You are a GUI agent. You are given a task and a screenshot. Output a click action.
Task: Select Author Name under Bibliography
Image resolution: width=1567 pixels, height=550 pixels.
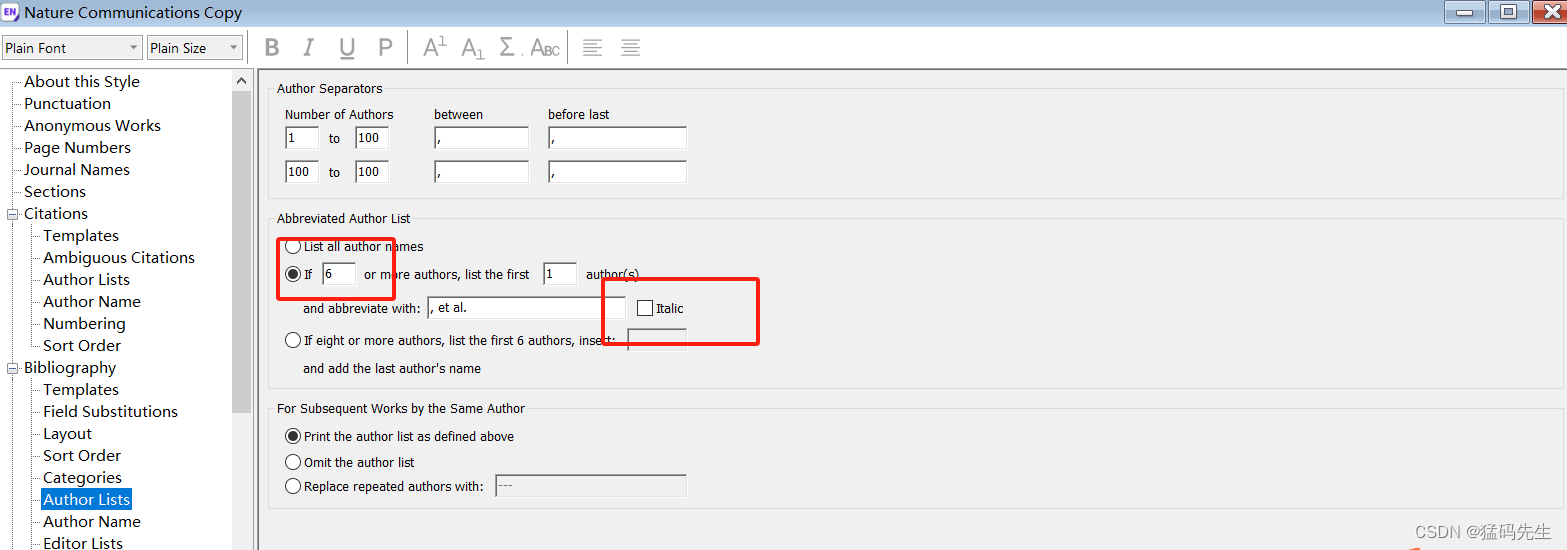pyautogui.click(x=92, y=522)
